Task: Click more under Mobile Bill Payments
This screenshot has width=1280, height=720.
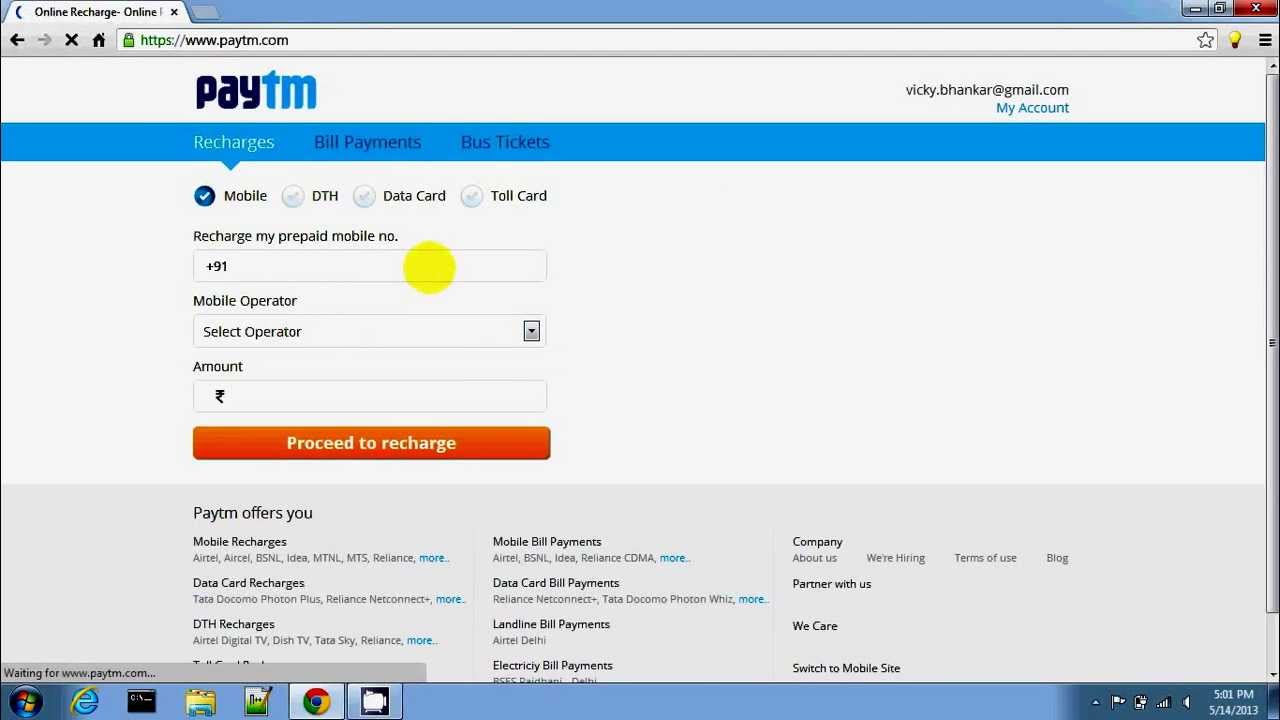Action: point(673,558)
